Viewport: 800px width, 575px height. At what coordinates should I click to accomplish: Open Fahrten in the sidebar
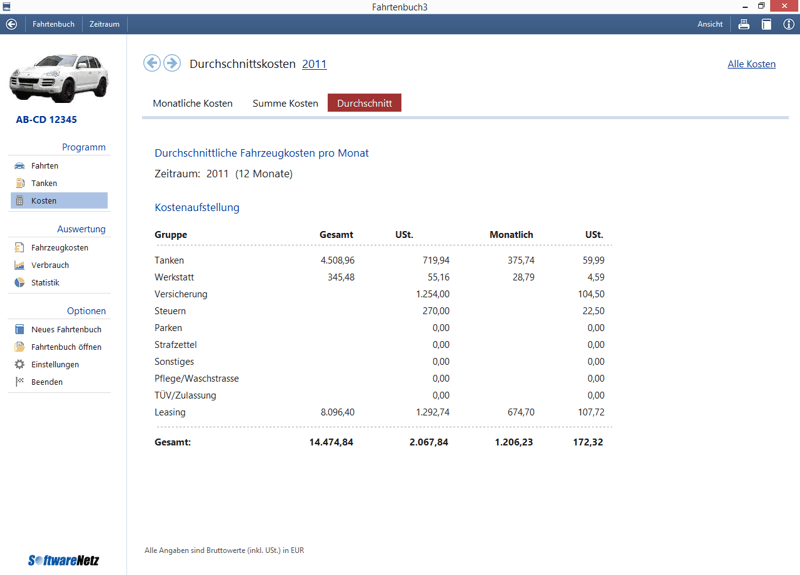click(44, 166)
